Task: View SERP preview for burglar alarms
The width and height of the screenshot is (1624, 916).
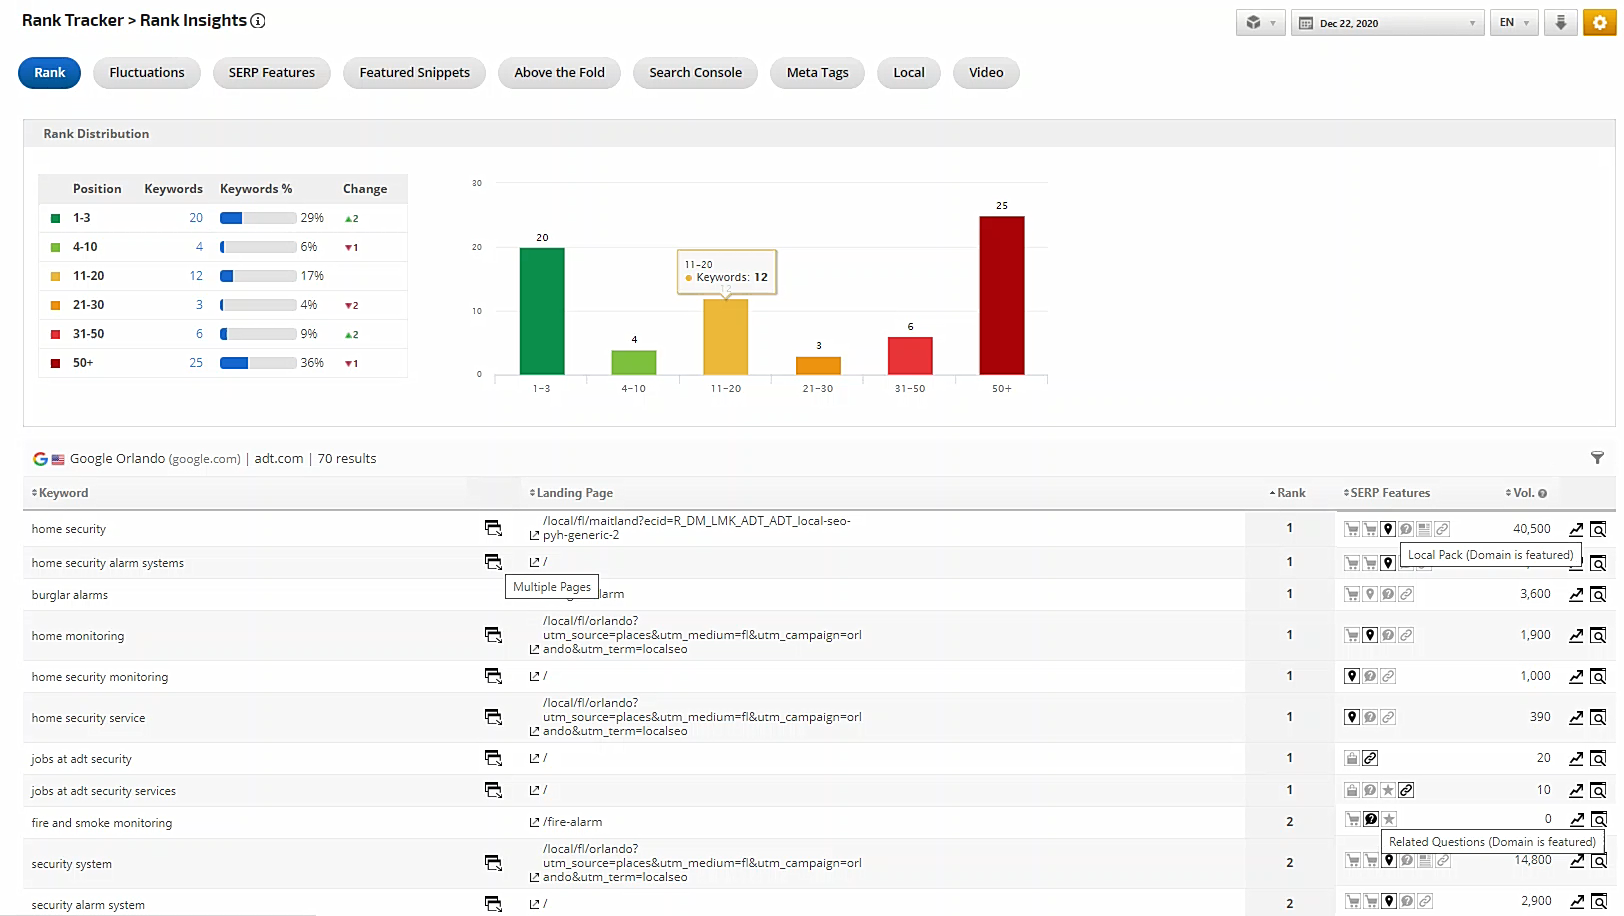Action: click(x=1598, y=595)
